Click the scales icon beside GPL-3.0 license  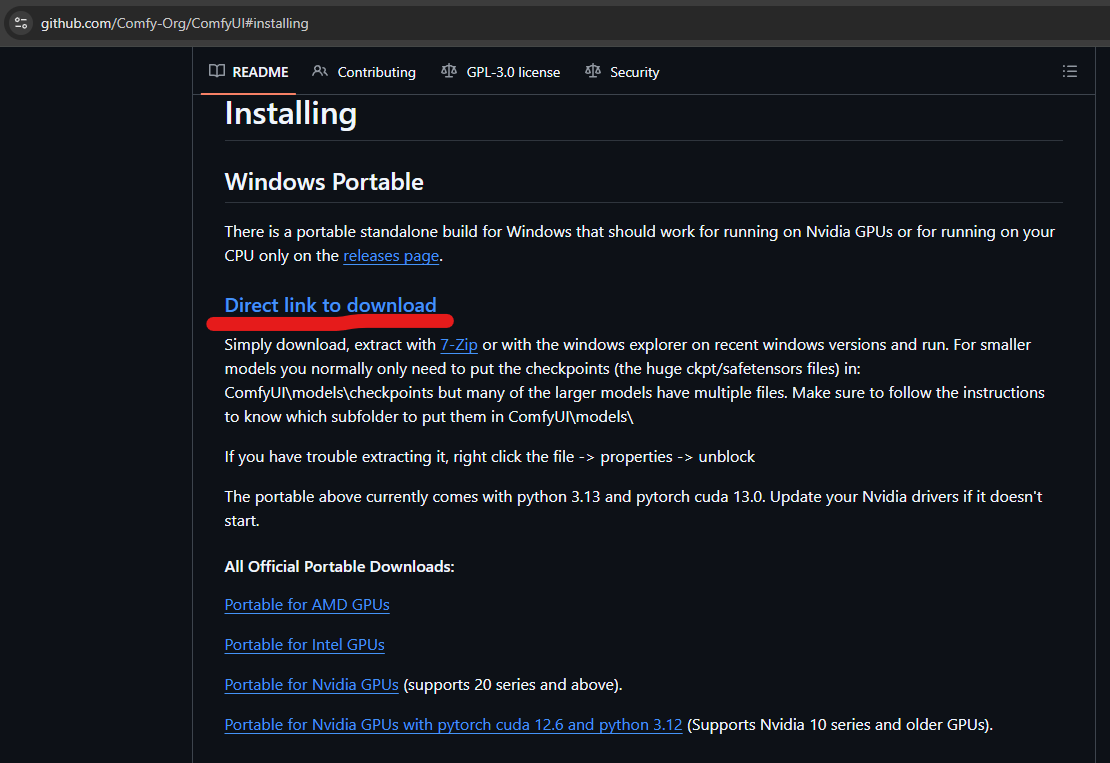click(449, 71)
